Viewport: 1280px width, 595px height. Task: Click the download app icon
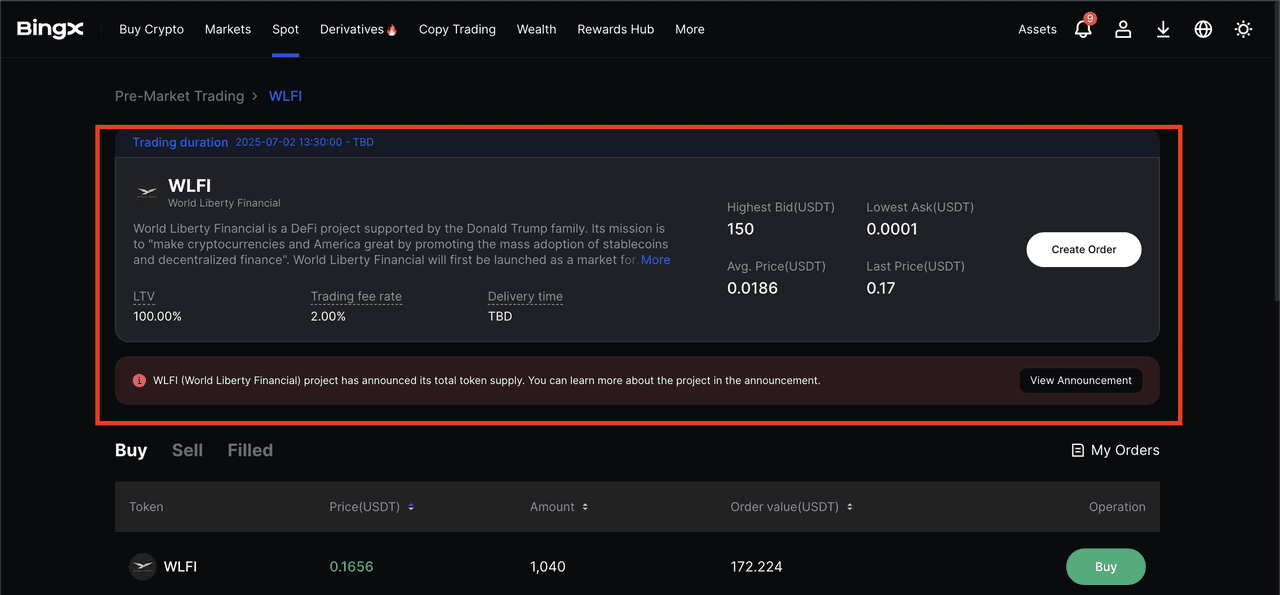[1163, 29]
